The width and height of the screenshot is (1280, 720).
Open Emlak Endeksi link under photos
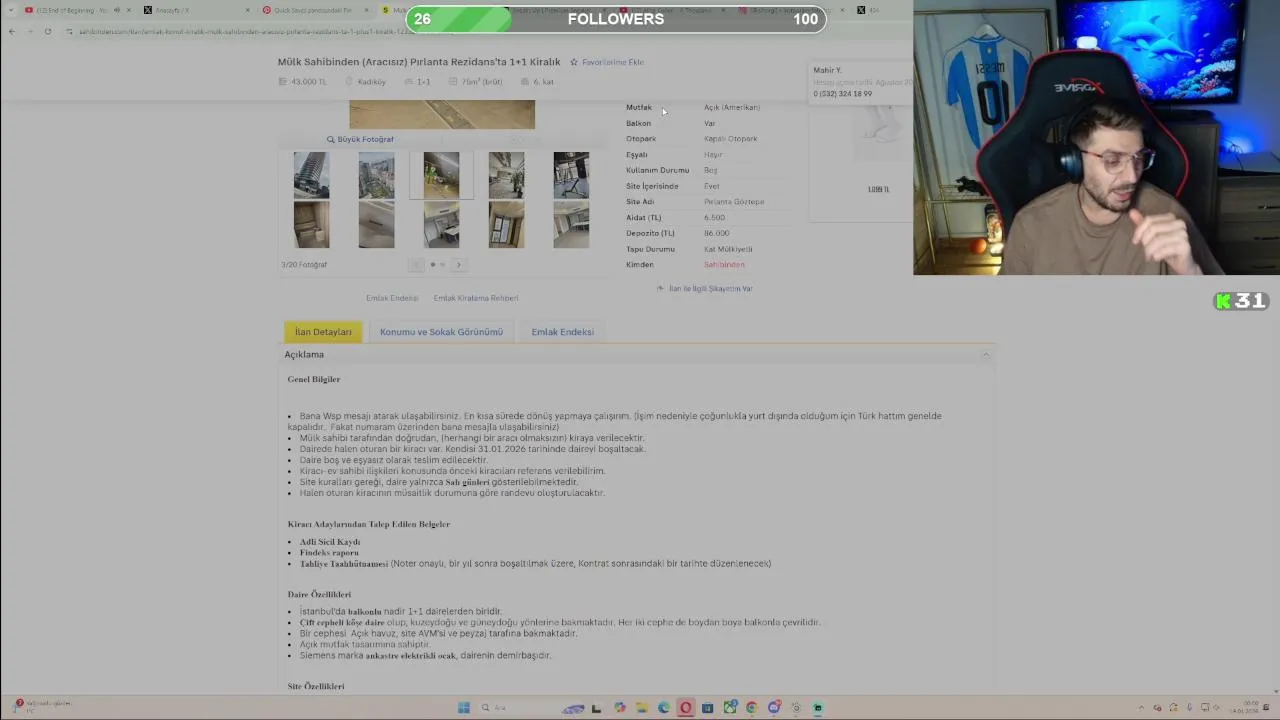(x=392, y=298)
